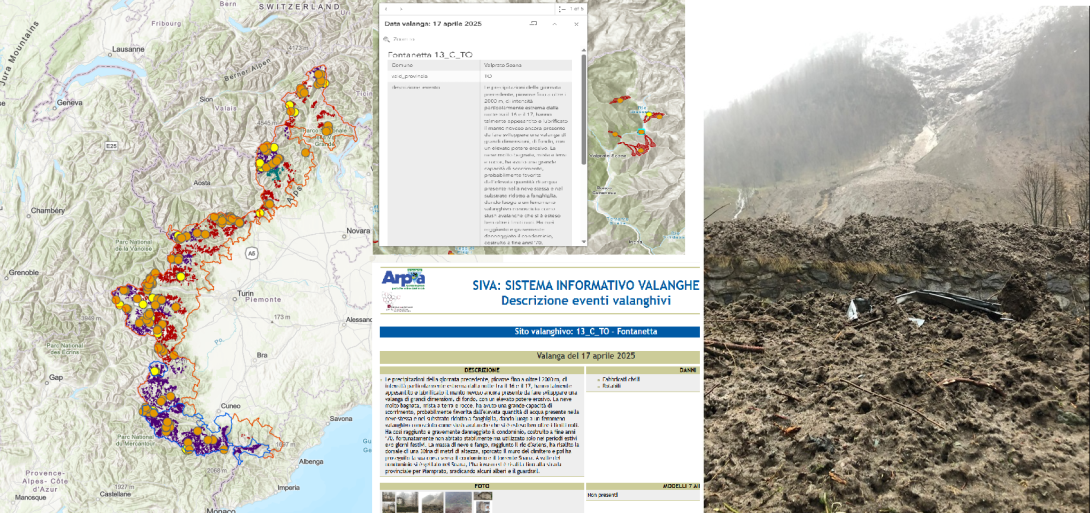The height and width of the screenshot is (513, 1090).
Task: Click the Lausanne city label on the map
Action: (x=129, y=49)
